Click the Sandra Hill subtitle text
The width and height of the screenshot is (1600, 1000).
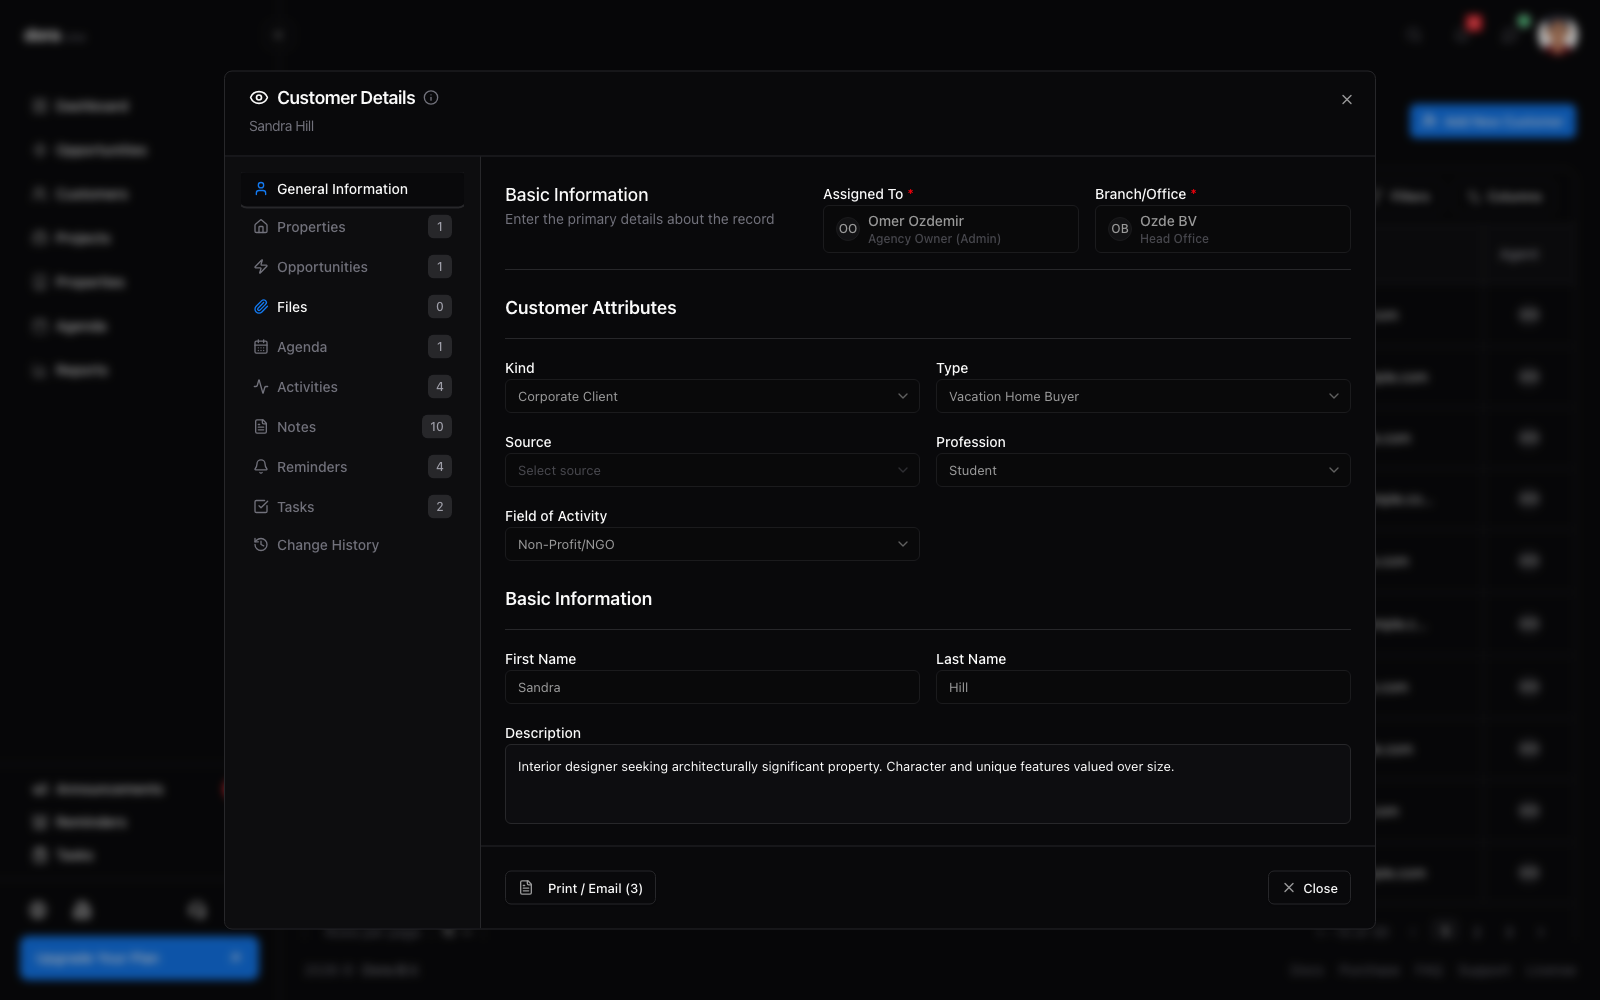(x=281, y=126)
